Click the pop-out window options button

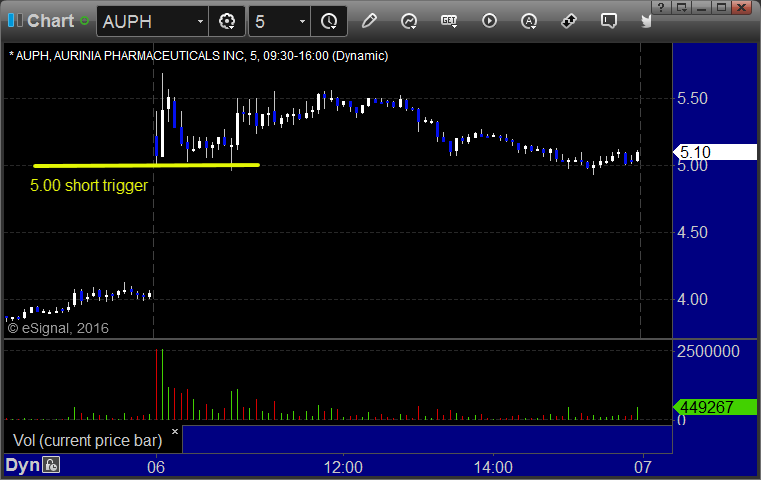click(681, 7)
